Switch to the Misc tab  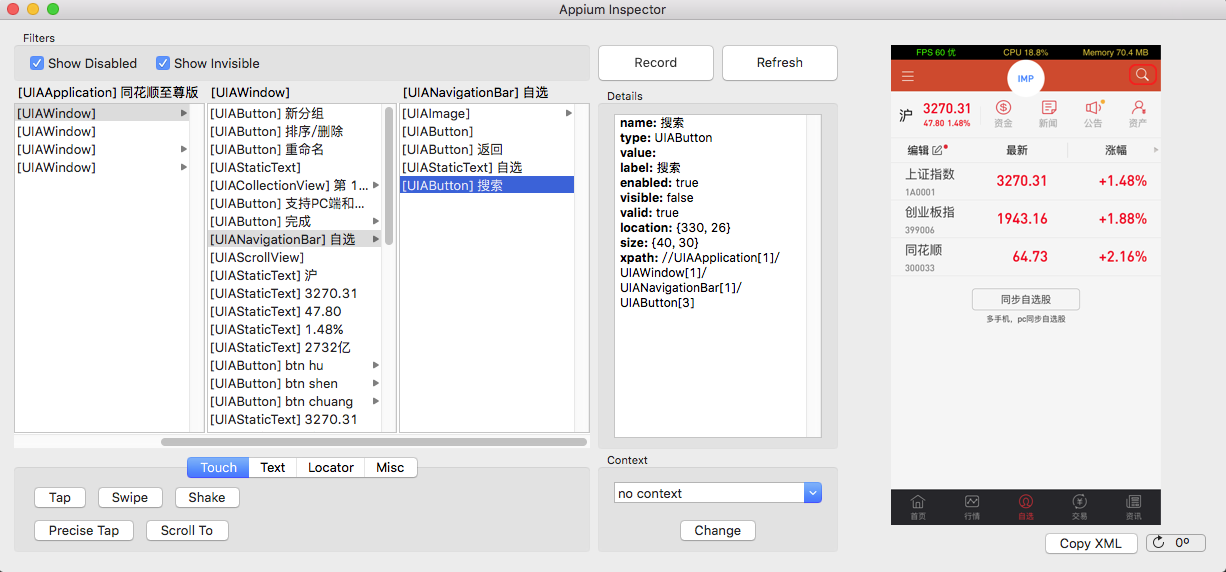[x=391, y=467]
